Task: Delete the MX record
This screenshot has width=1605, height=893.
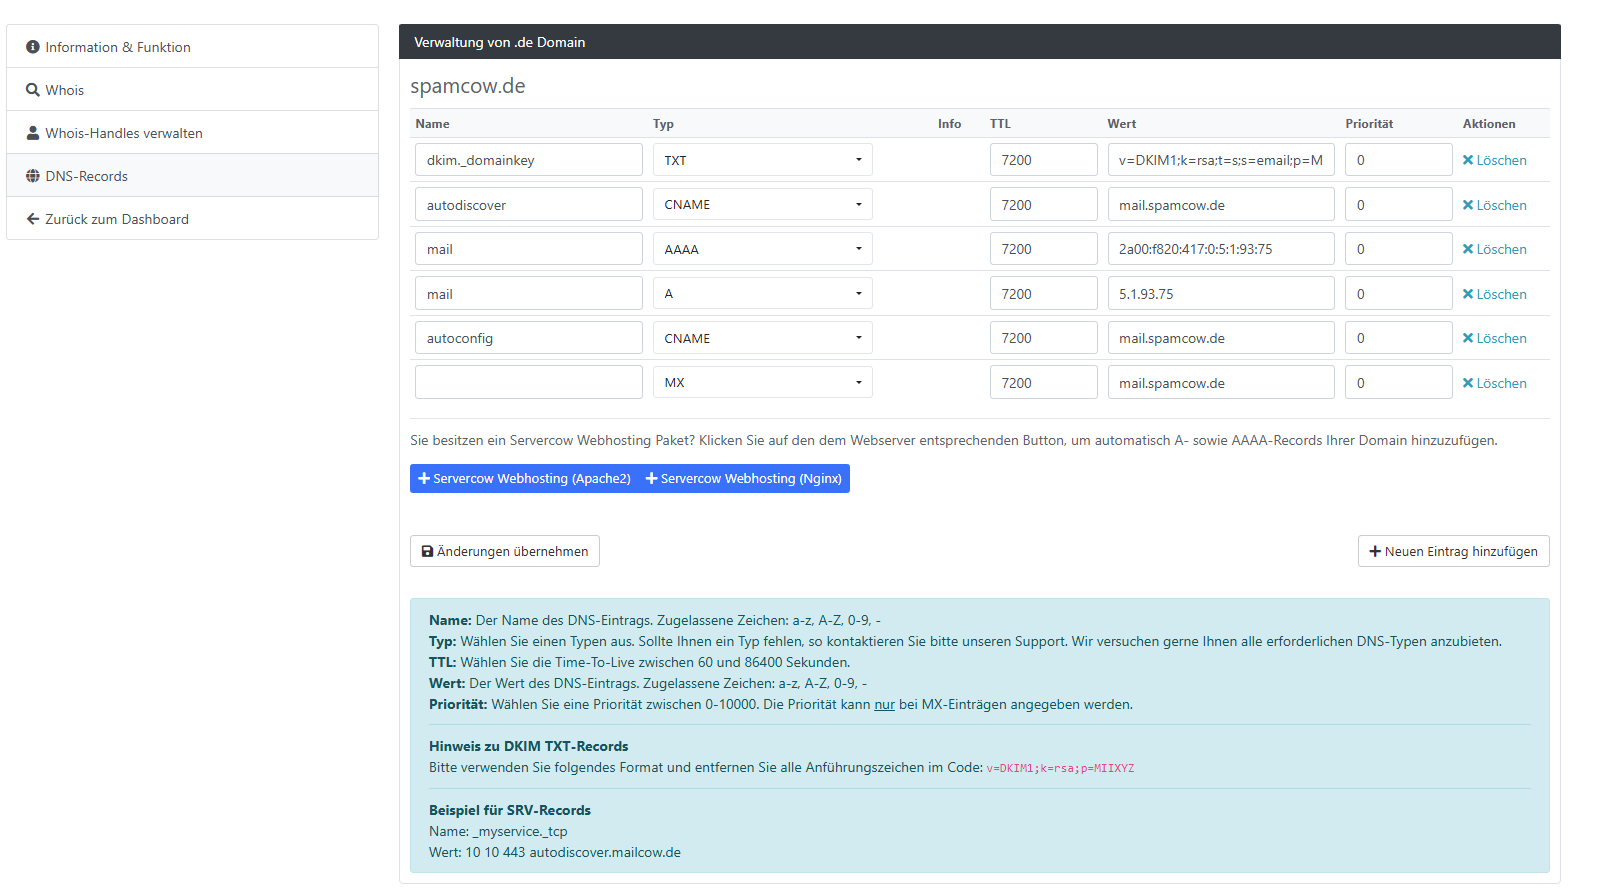Action: point(1494,383)
